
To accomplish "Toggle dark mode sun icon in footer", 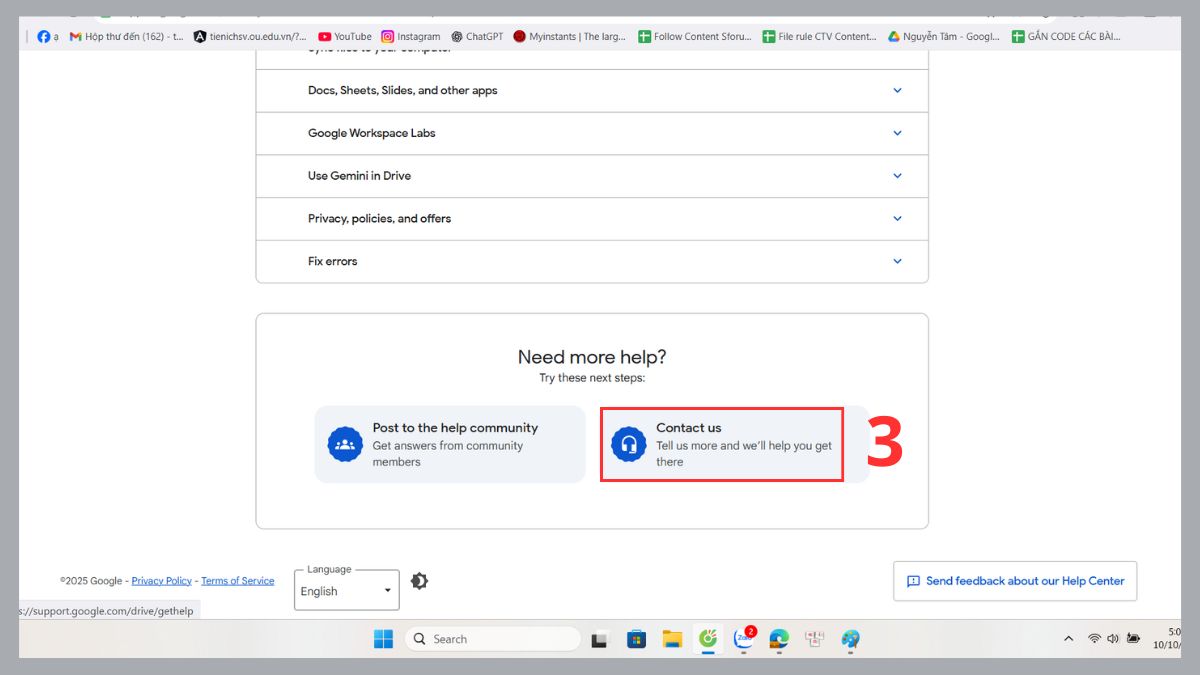I will pyautogui.click(x=419, y=581).
